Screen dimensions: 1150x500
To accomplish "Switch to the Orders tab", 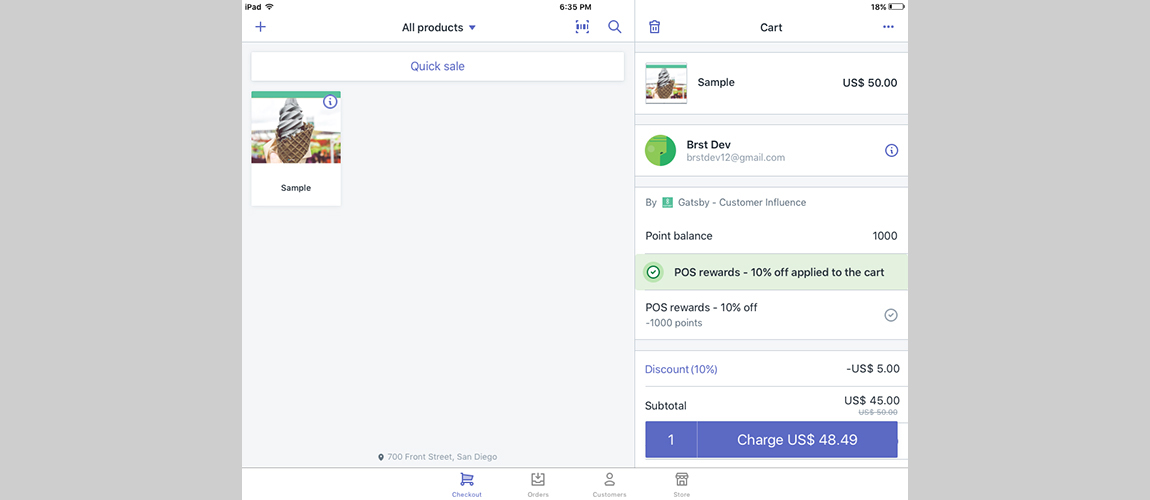I will pos(538,484).
